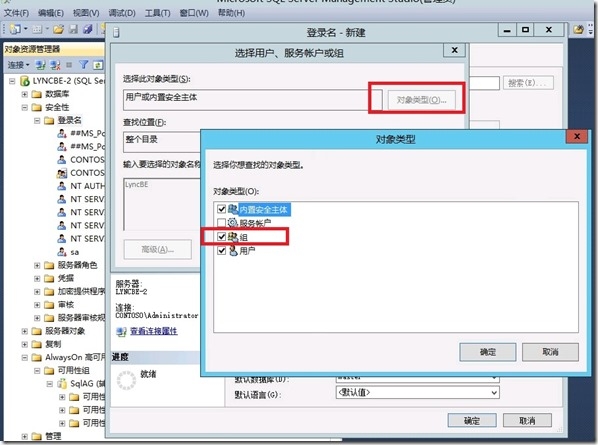The width and height of the screenshot is (598, 445).
Task: Click the Save disk icon in toolbar
Action: point(73,29)
